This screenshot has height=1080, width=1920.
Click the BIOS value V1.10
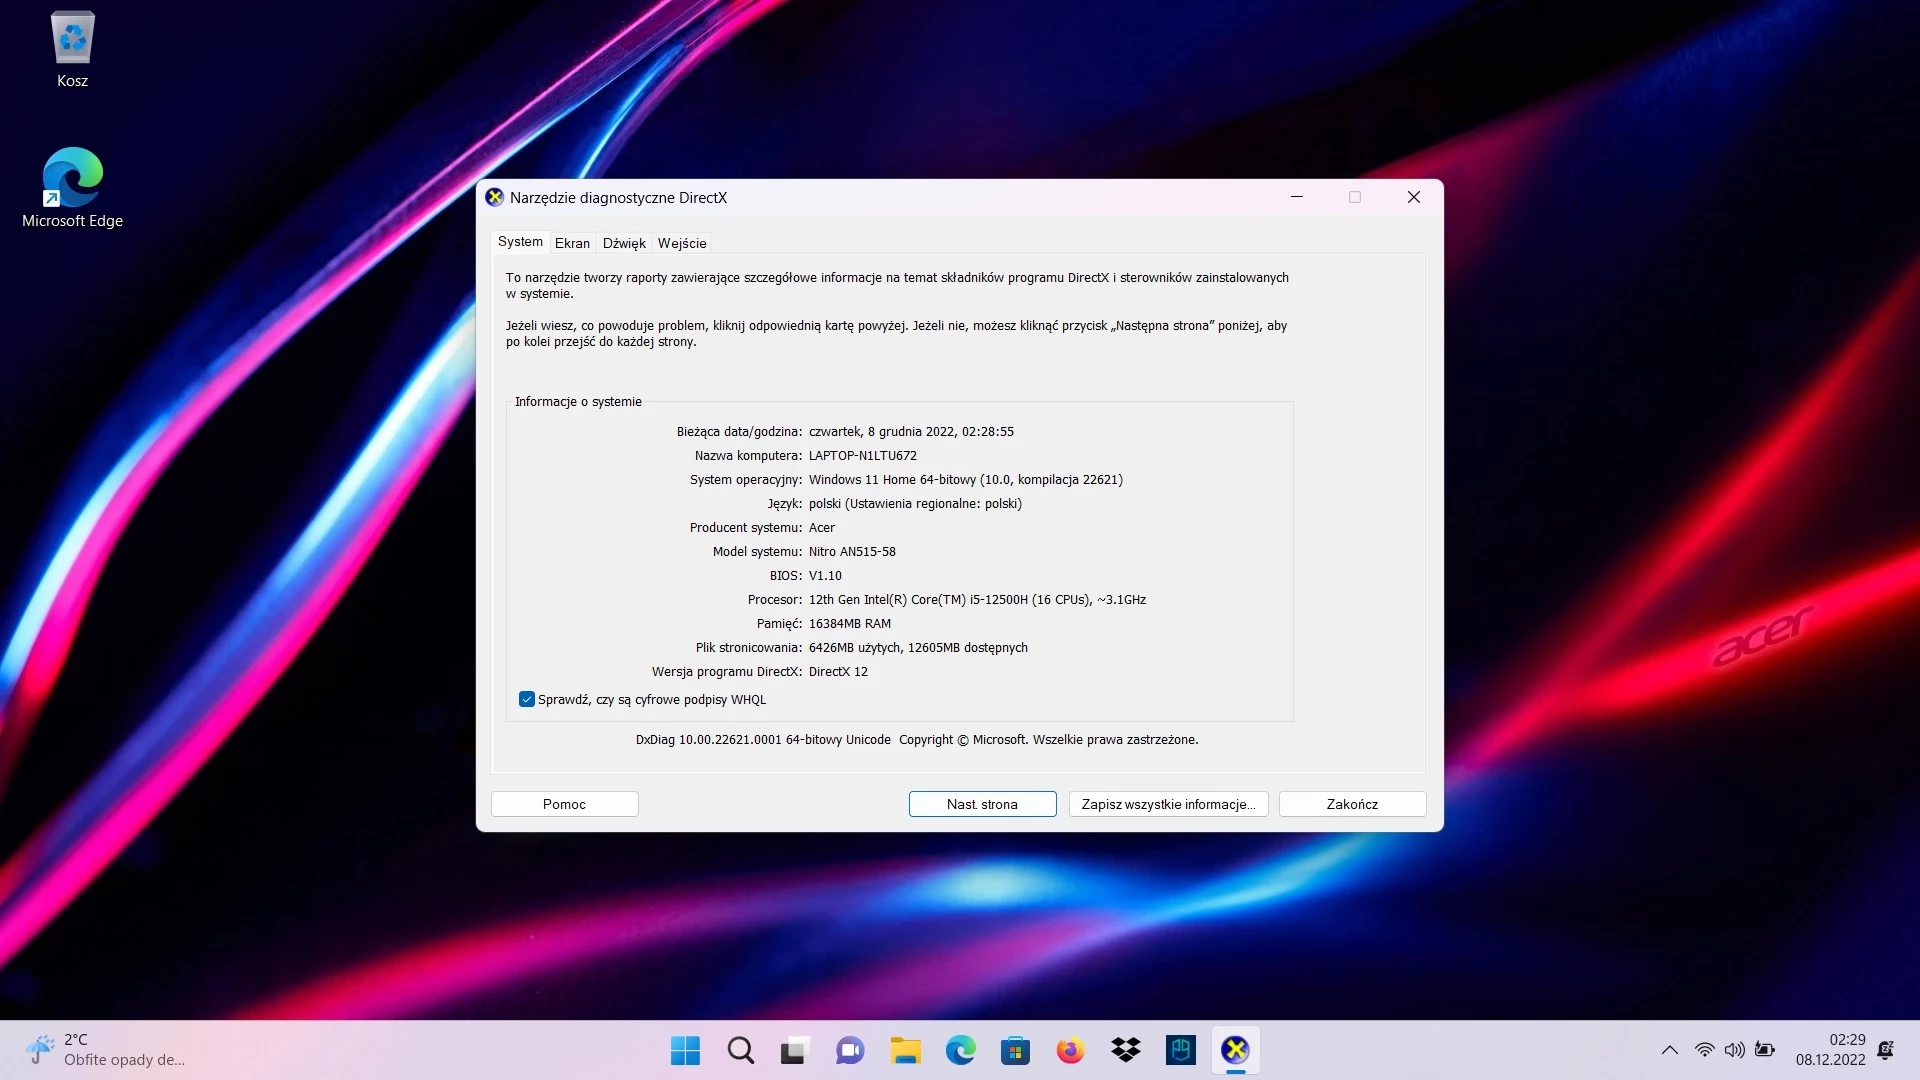[x=825, y=576]
